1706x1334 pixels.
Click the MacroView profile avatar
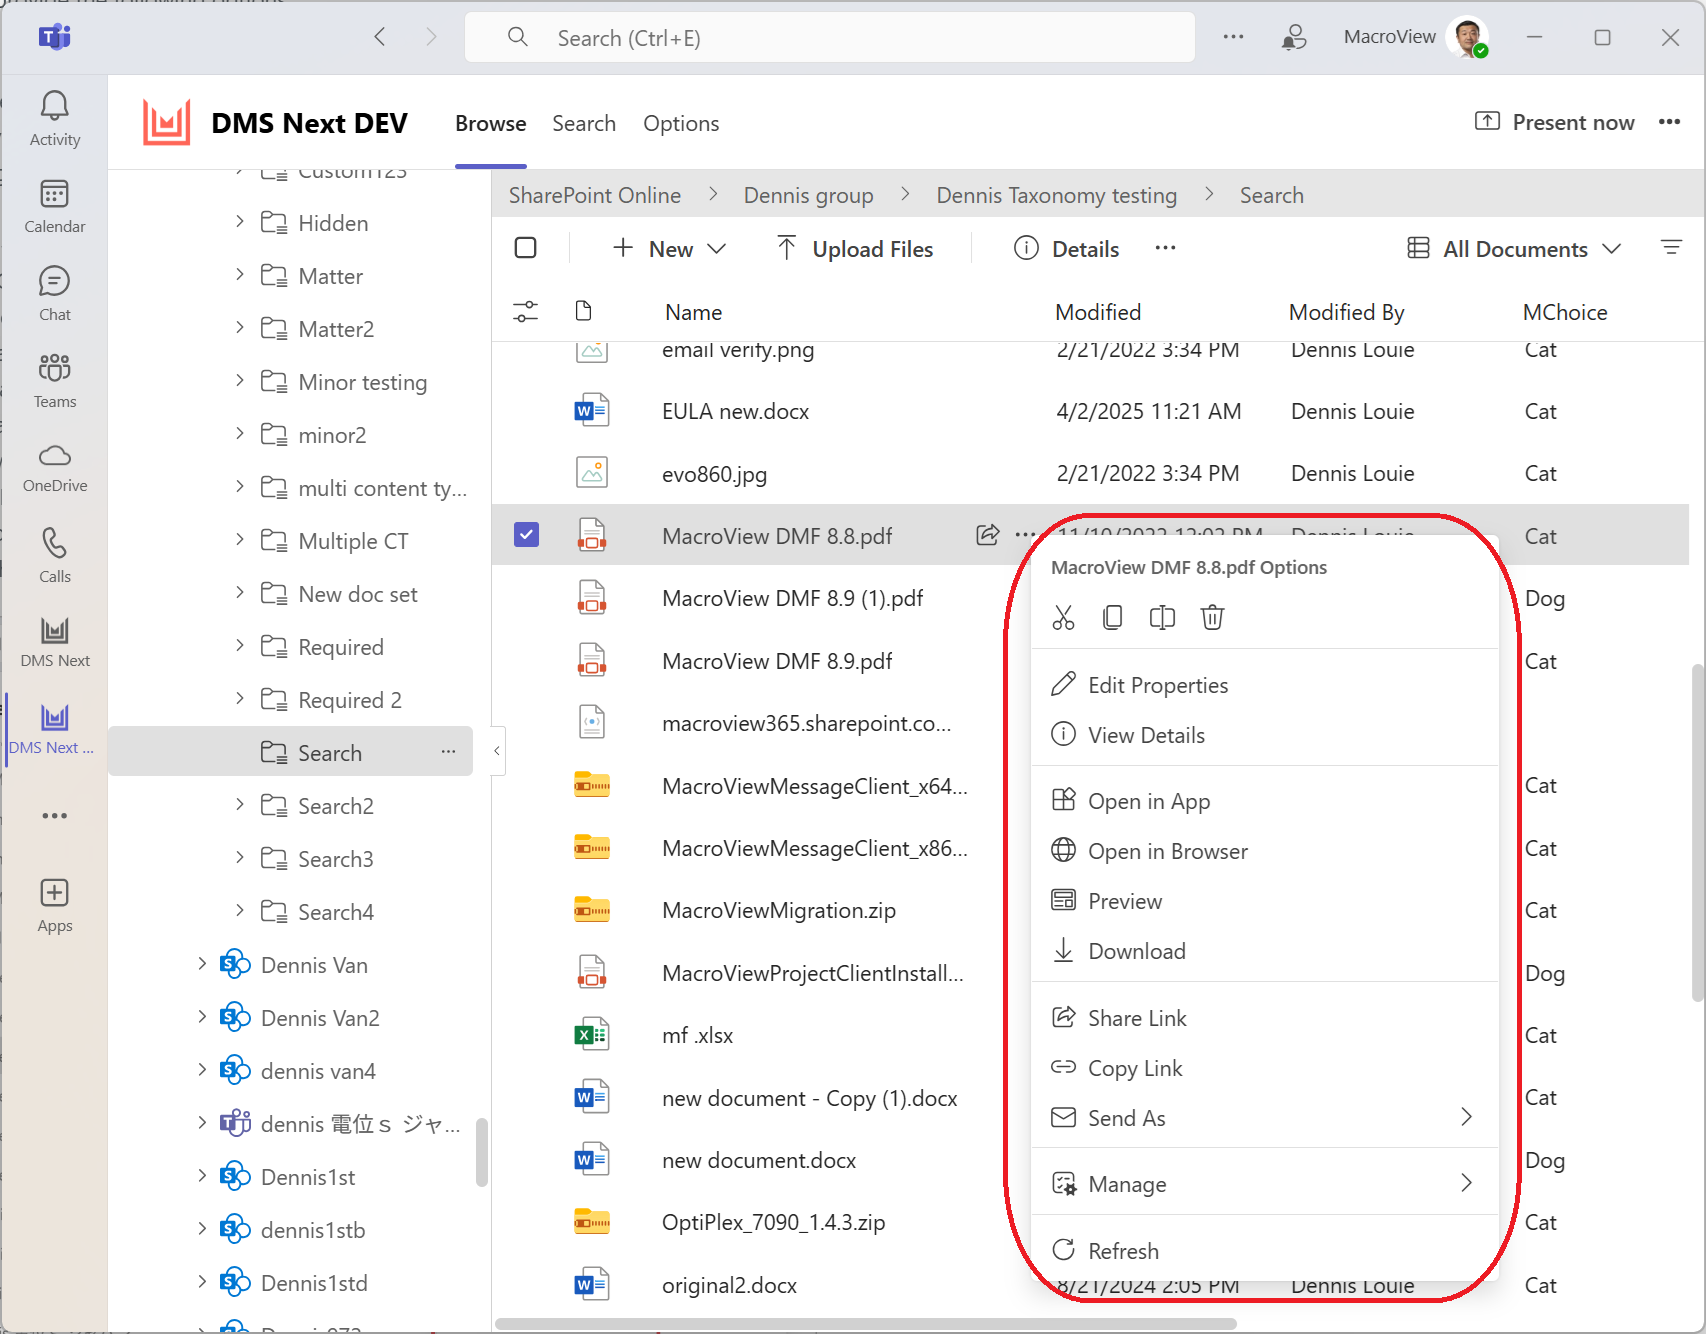coord(1468,38)
